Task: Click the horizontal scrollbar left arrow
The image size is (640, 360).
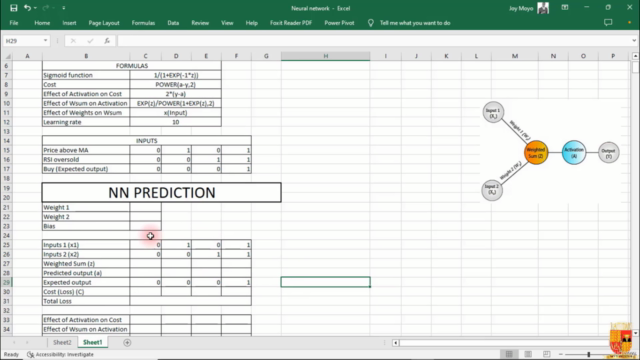Action: [396, 342]
